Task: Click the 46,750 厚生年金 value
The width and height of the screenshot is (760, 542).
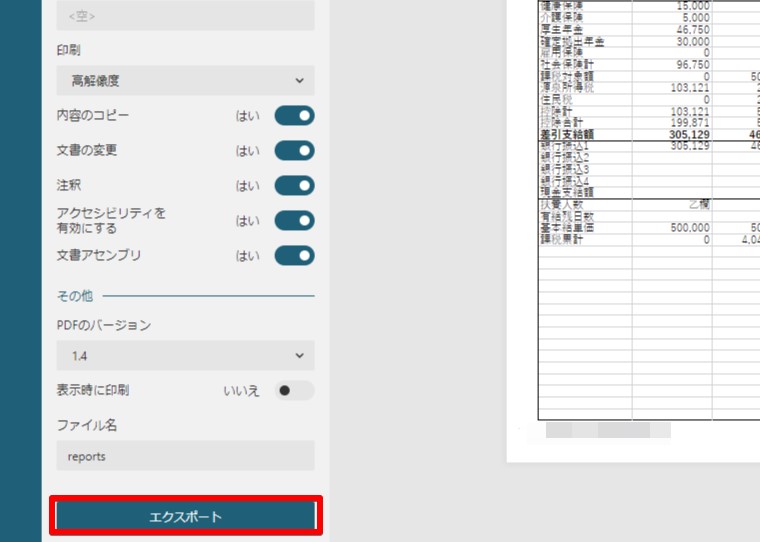Action: point(693,30)
